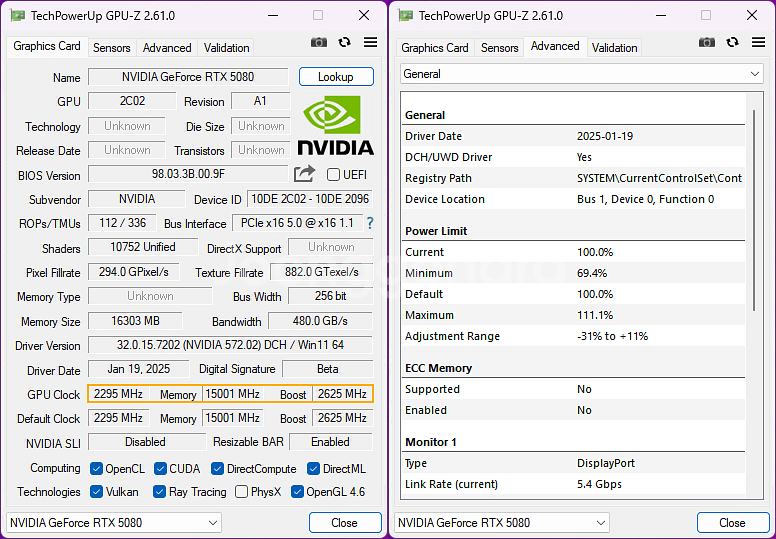
Task: Open hamburger menu in left GPU-Z window
Action: 370,43
